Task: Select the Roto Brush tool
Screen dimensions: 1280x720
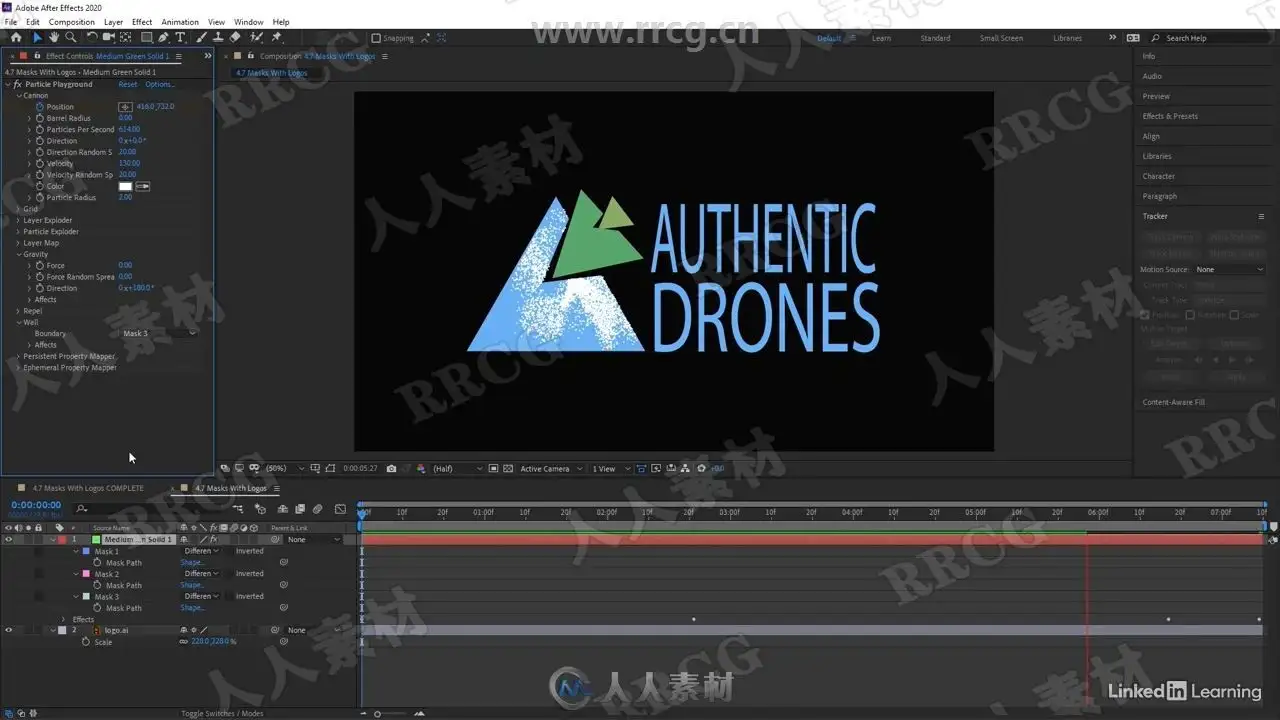Action: (x=256, y=38)
